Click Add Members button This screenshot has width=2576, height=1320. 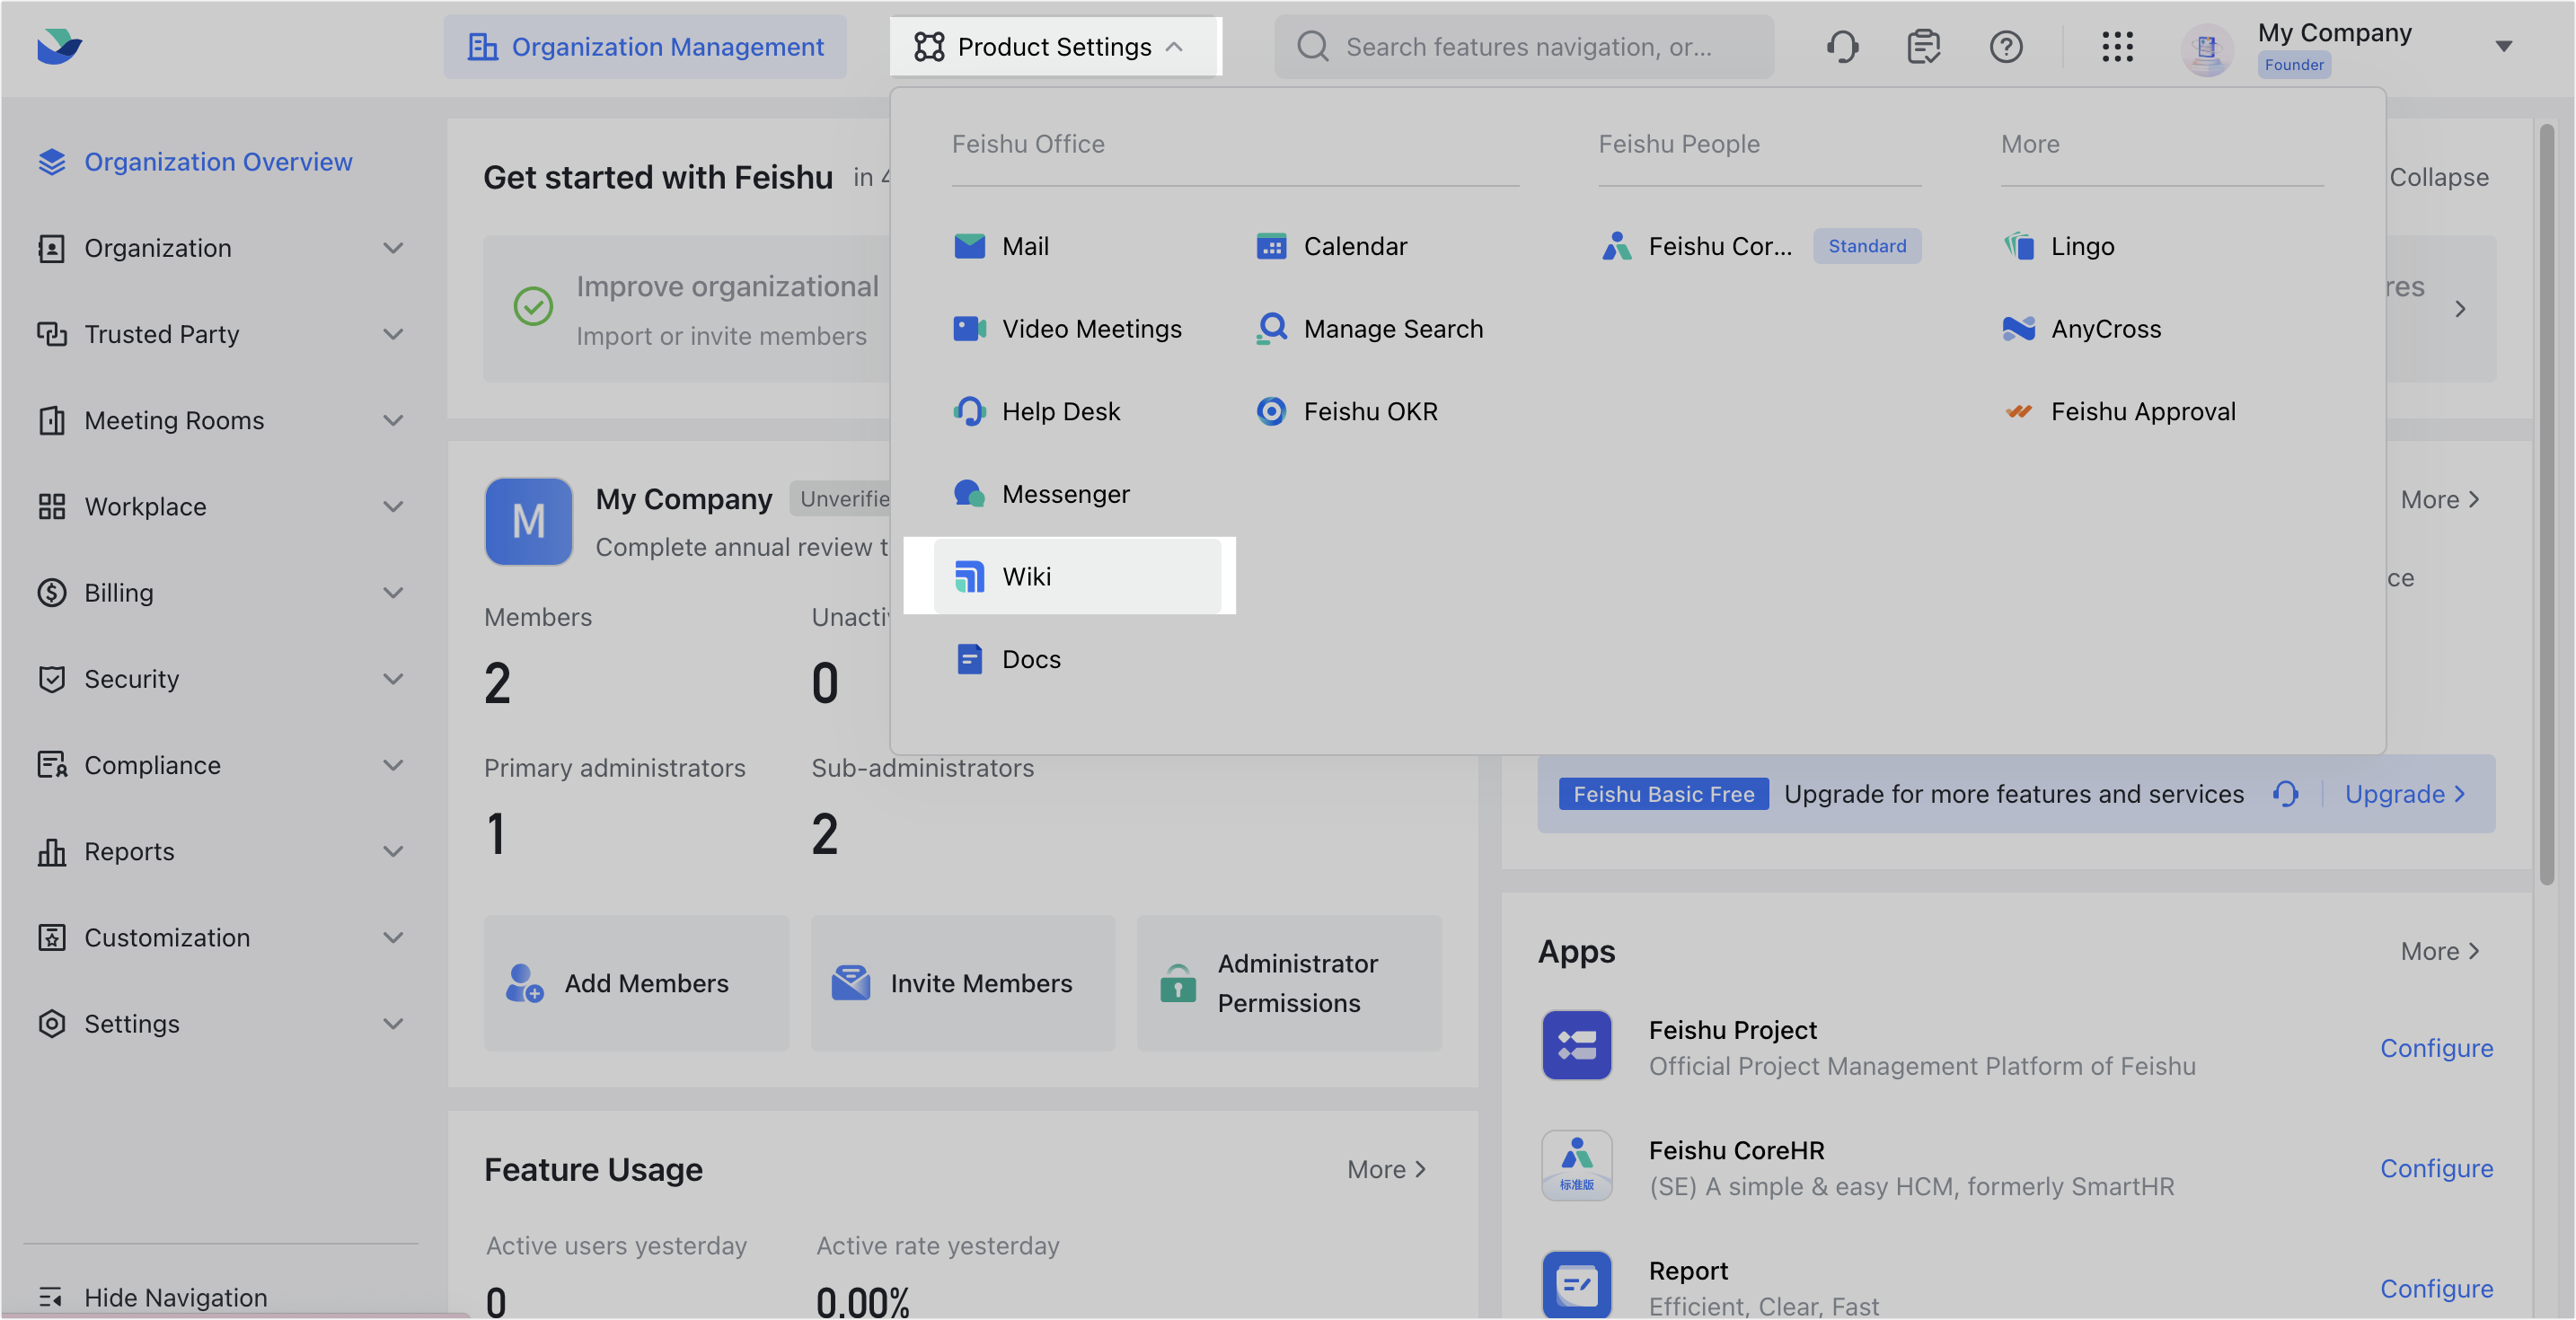pyautogui.click(x=636, y=982)
